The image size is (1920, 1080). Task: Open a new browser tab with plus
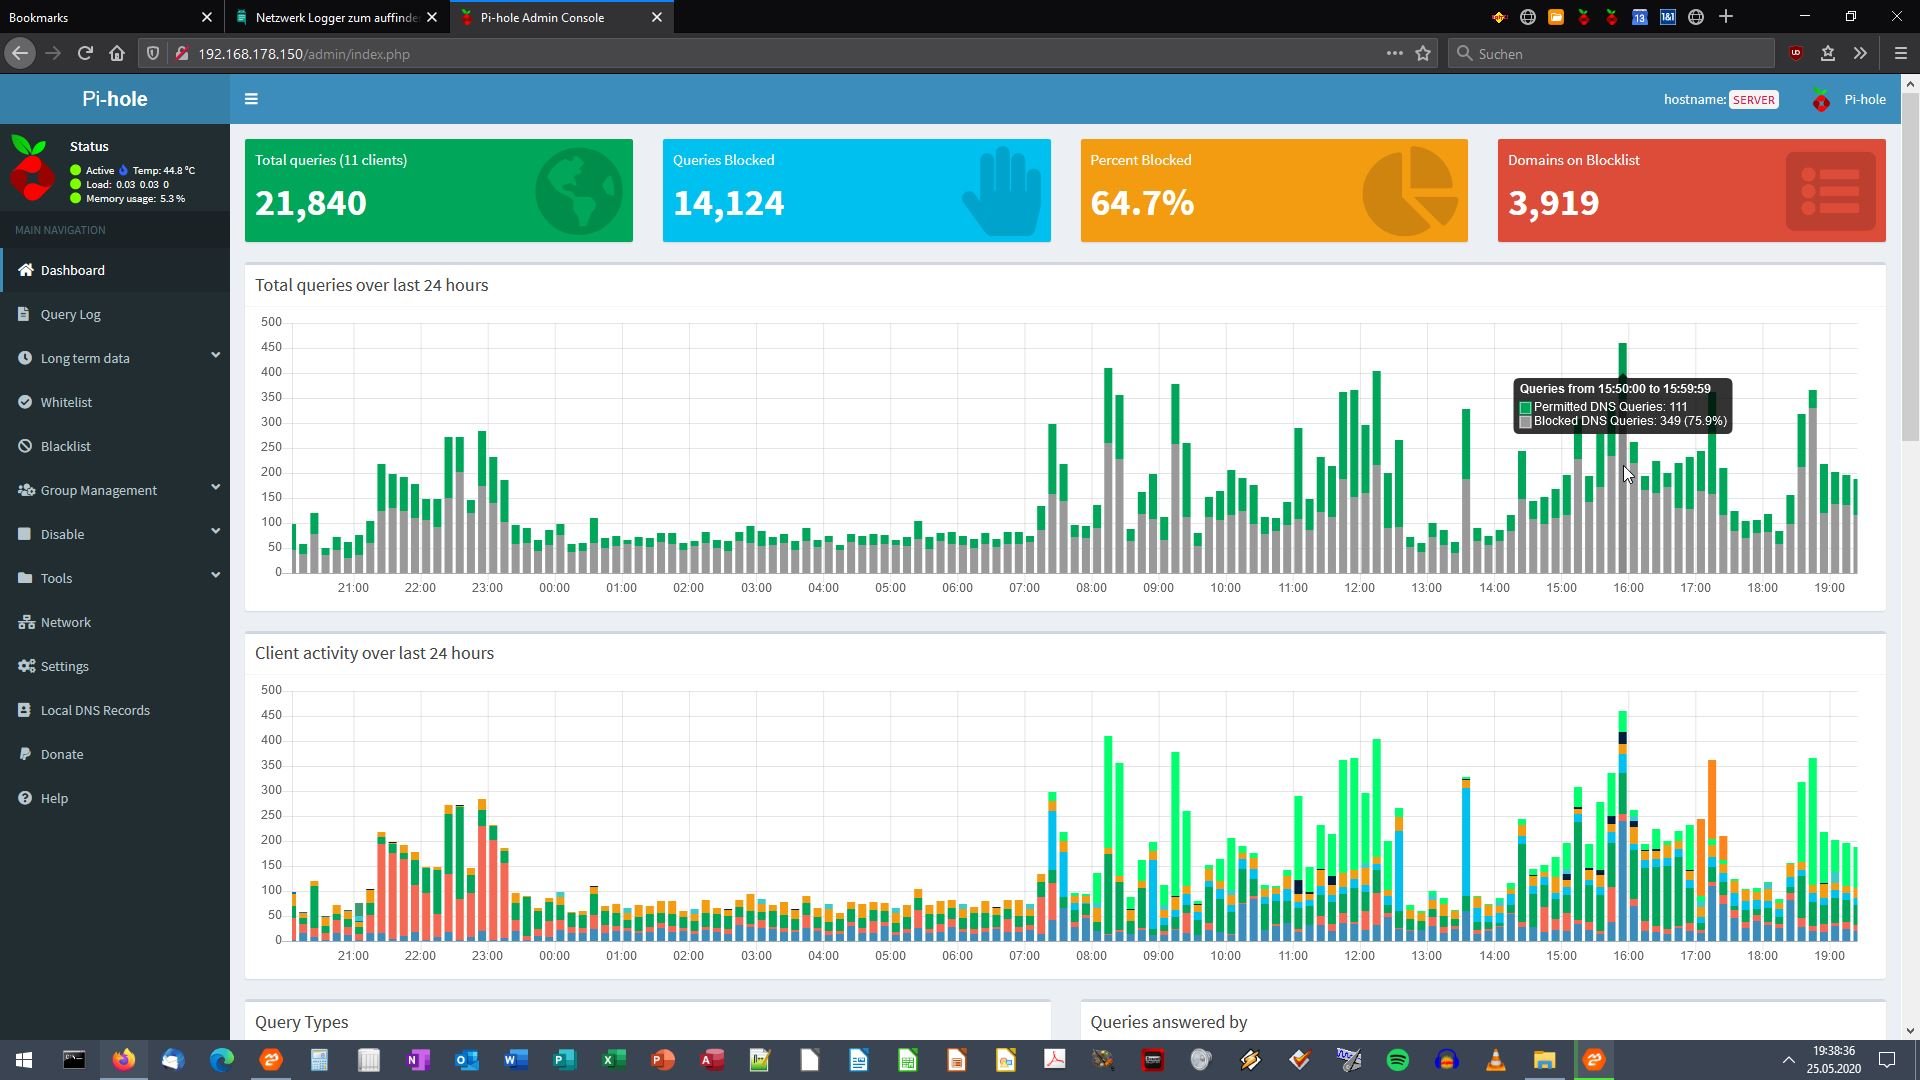coord(1725,17)
